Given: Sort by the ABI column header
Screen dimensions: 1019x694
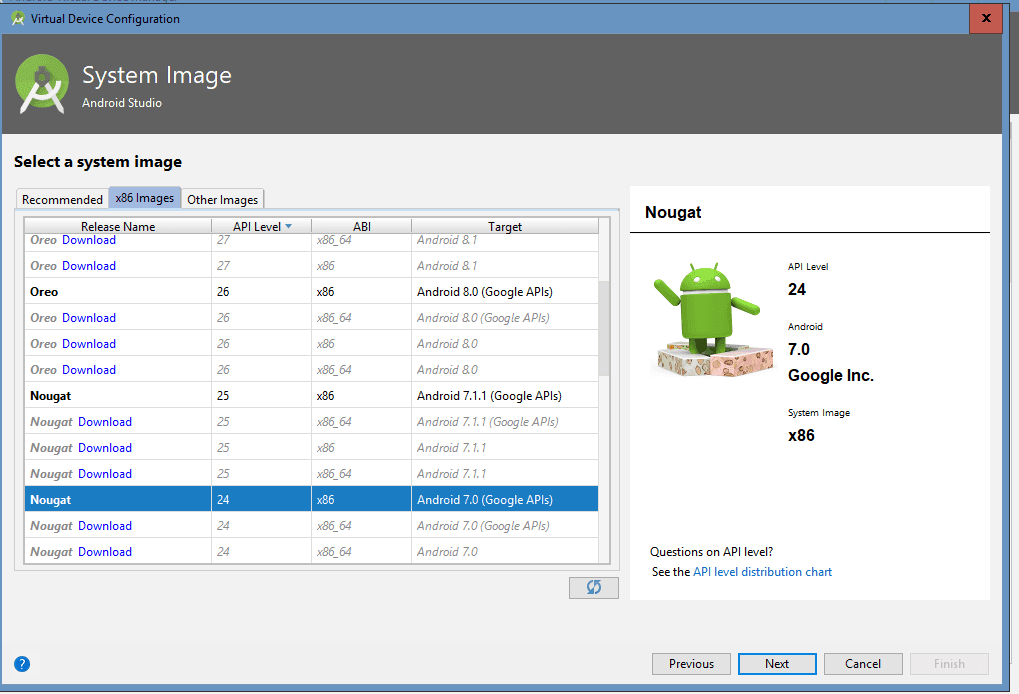Looking at the screenshot, I should (x=361, y=226).
